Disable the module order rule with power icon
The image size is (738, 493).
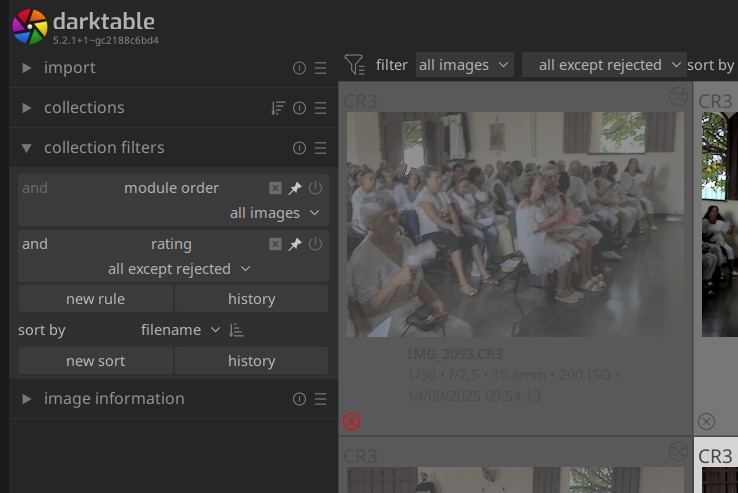315,188
